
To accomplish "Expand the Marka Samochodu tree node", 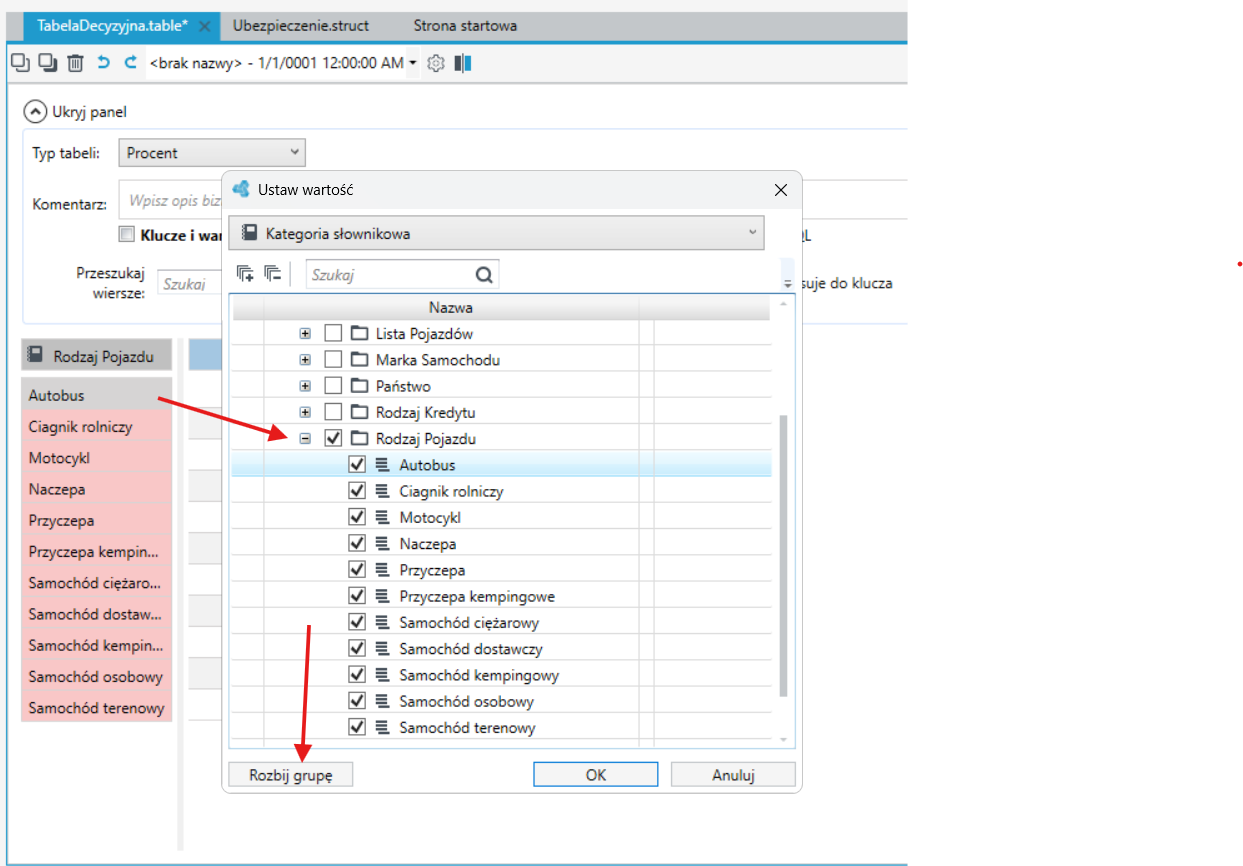I will [305, 360].
